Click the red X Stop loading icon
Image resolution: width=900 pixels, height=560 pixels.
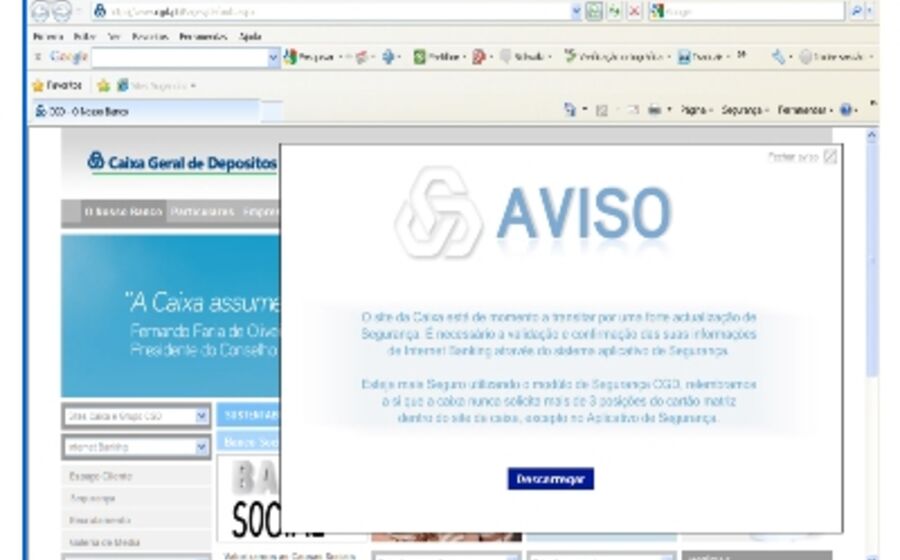[x=634, y=11]
